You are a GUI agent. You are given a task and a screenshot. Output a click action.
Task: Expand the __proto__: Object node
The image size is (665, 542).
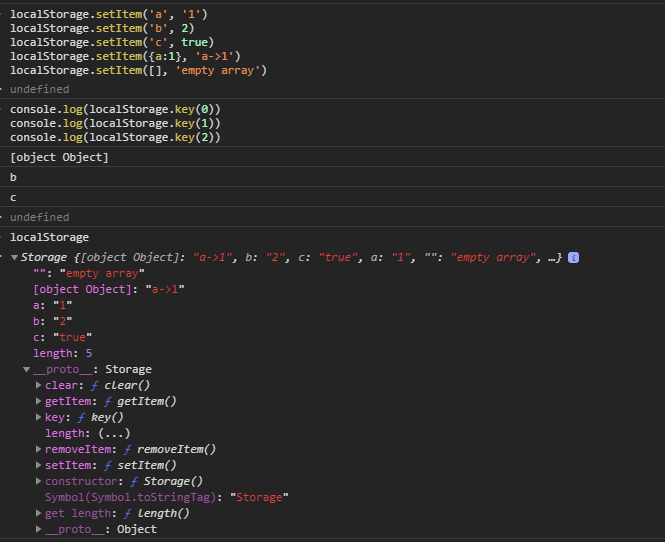point(38,529)
